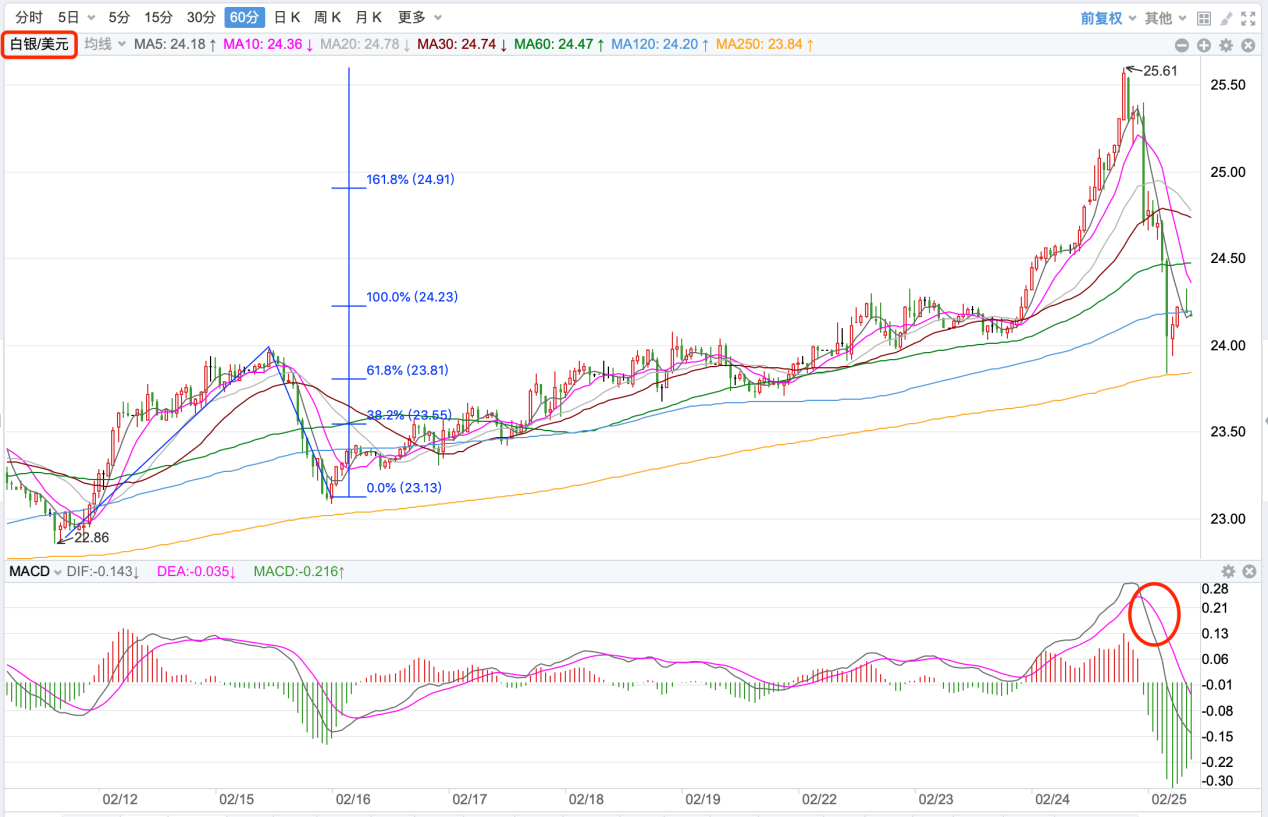Click the MACD indicator name label

tap(29, 571)
